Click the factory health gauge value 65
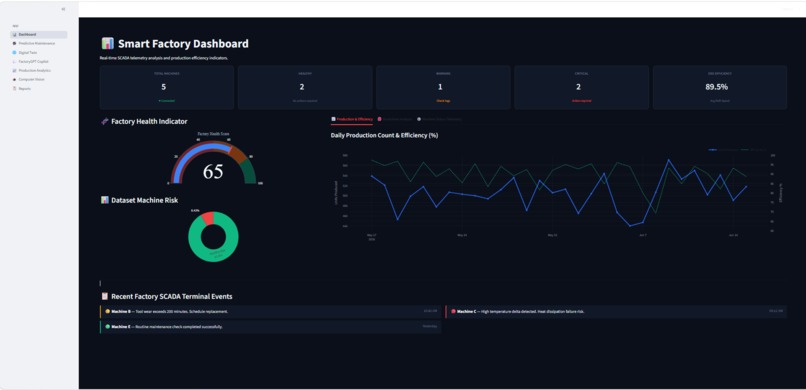 [213, 171]
